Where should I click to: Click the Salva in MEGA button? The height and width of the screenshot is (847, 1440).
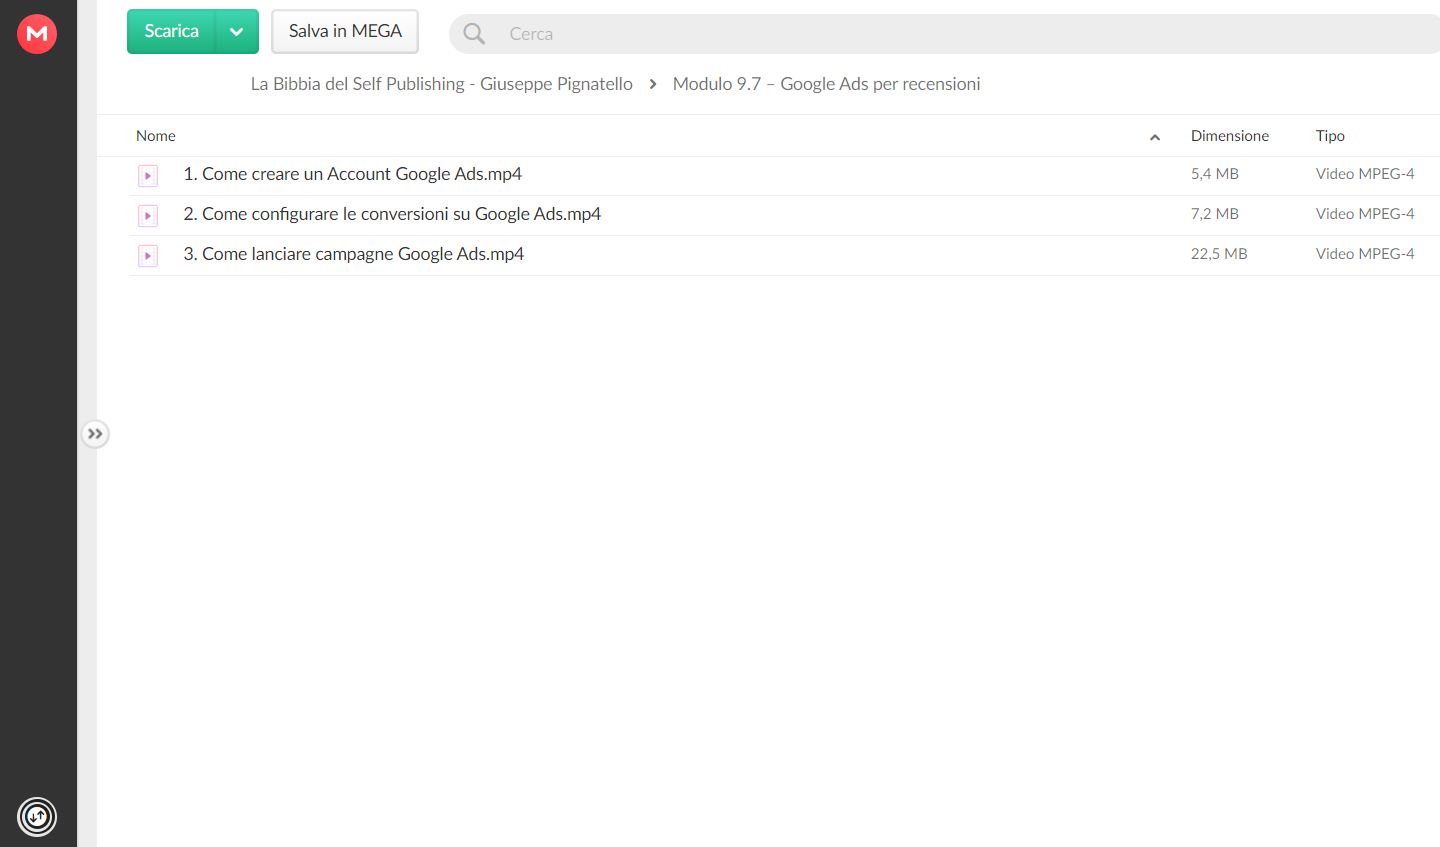click(x=345, y=32)
